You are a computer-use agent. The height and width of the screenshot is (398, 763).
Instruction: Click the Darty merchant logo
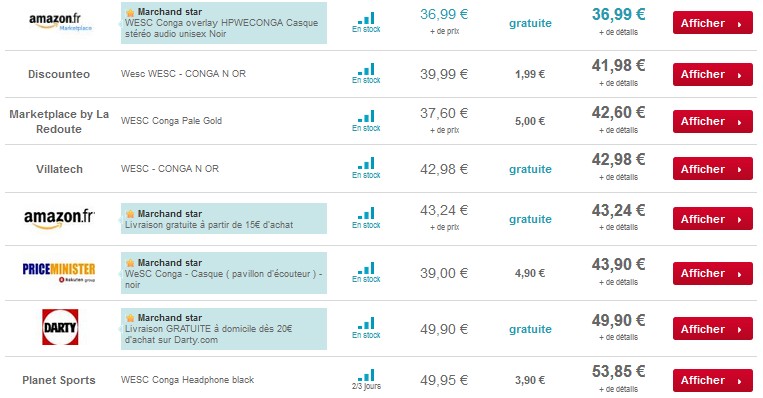tap(60, 327)
